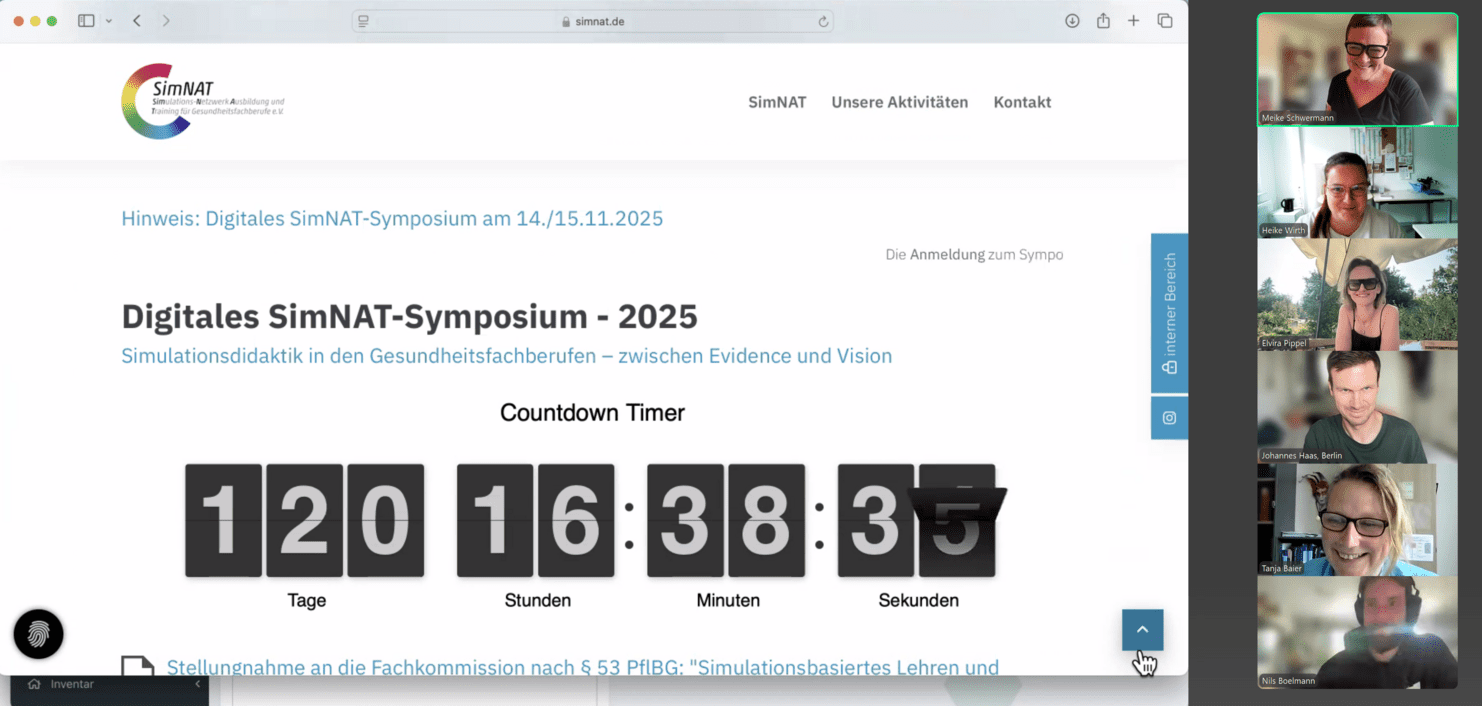Viewport: 1482px width, 706px height.
Task: Click the Minuten countdown digits
Action: pos(726,520)
